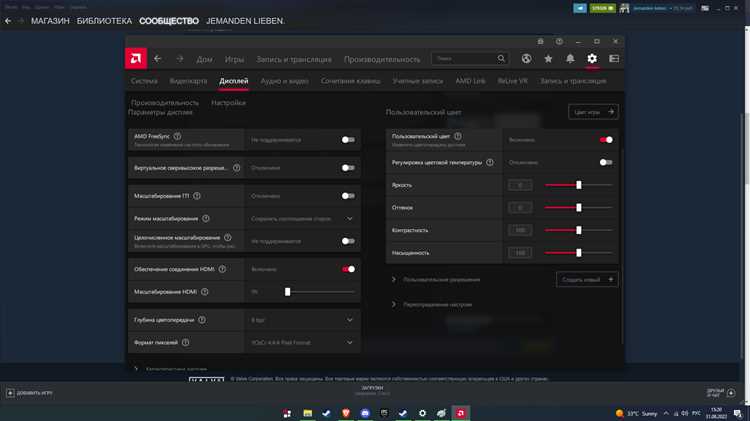The width and height of the screenshot is (750, 421).
Task: Click the search magnifier in AMD header
Action: [501, 58]
